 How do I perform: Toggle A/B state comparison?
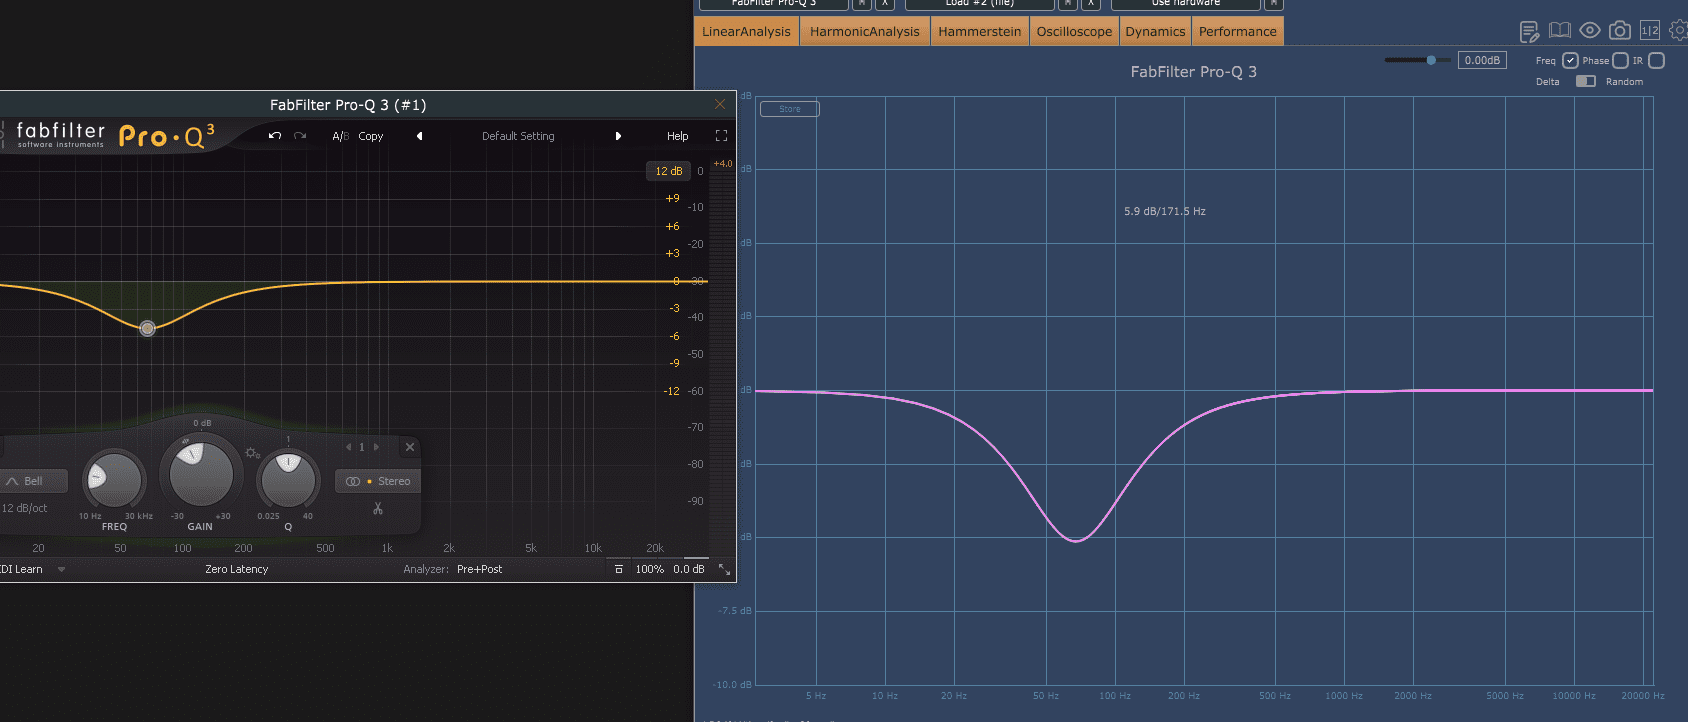[340, 136]
